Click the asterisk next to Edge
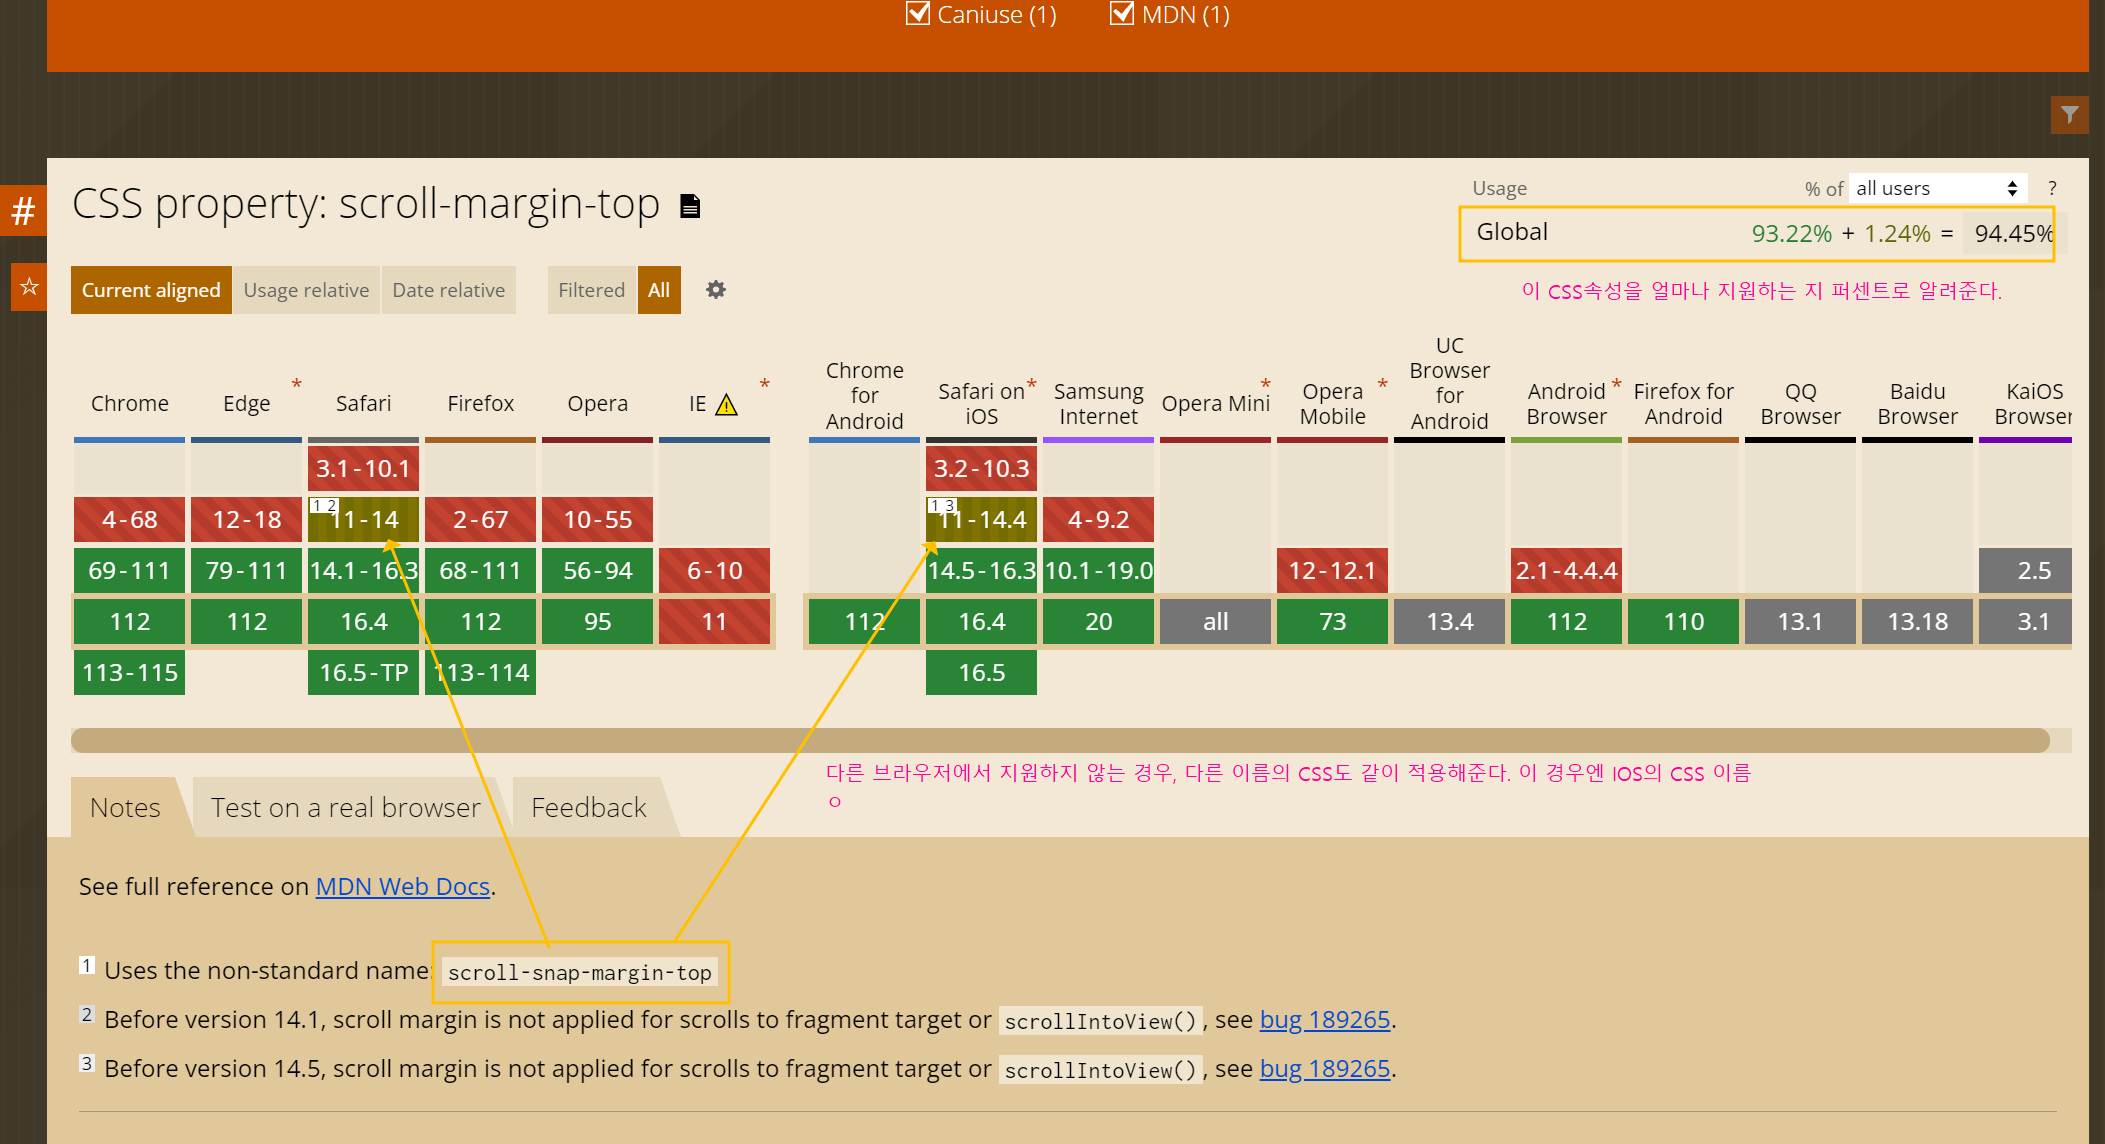The height and width of the screenshot is (1144, 2105). pyautogui.click(x=296, y=384)
